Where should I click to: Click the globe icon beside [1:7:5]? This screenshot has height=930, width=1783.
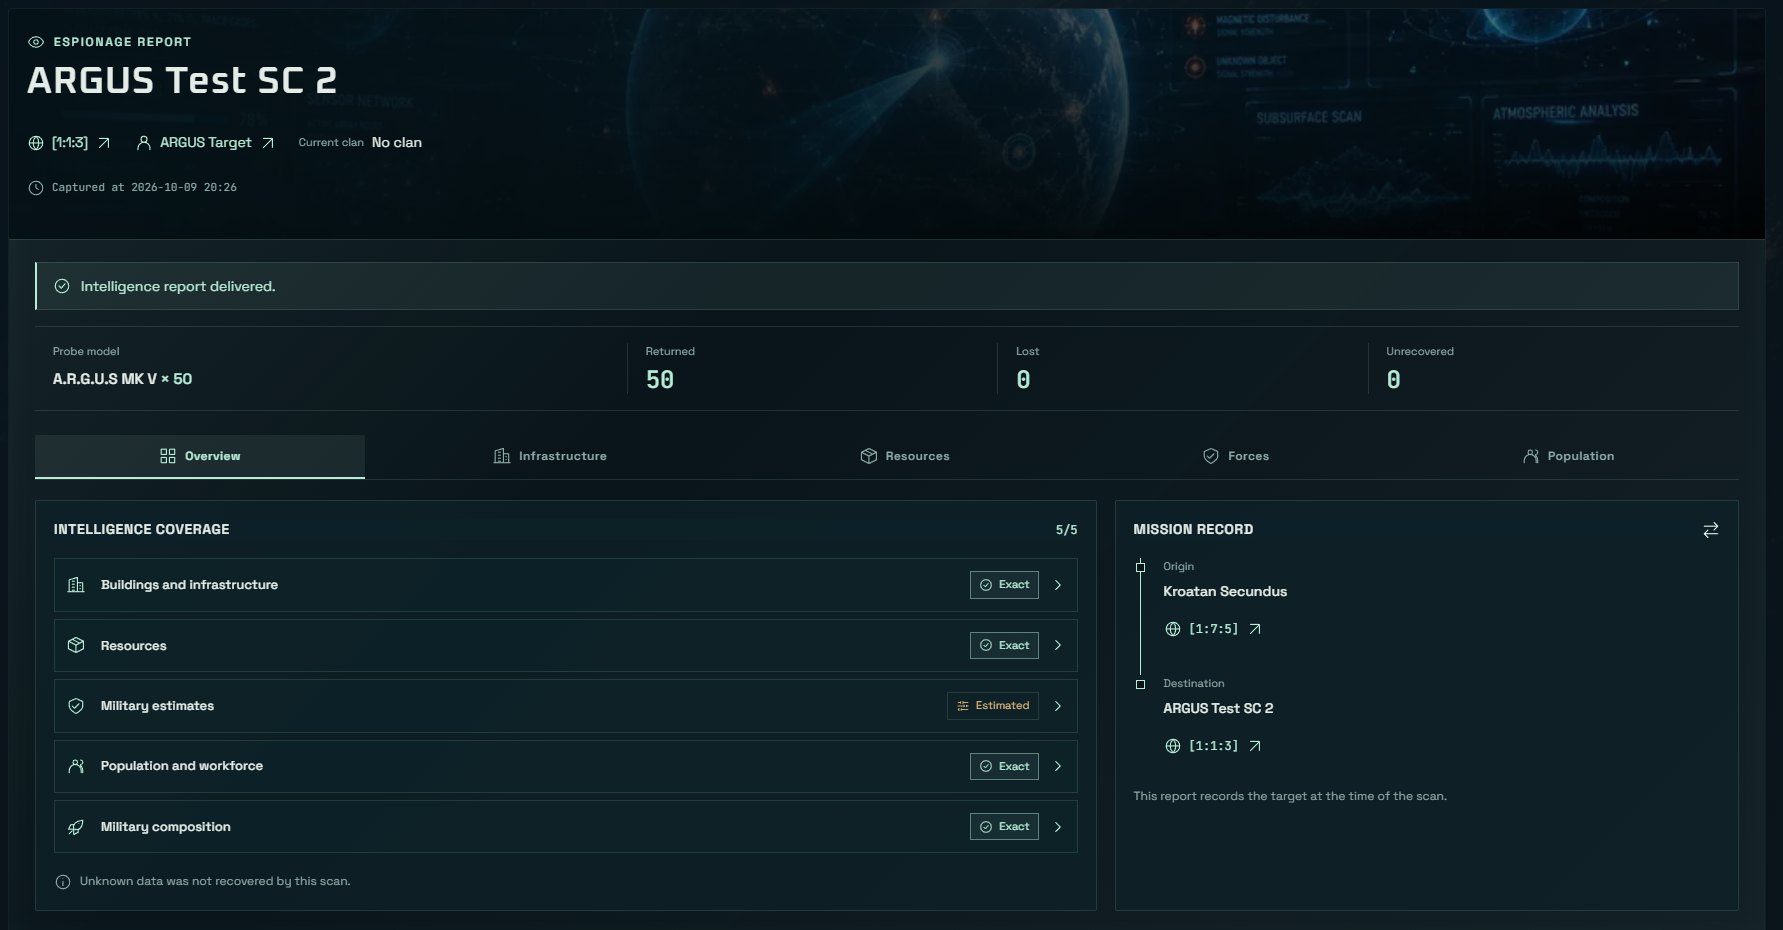pyautogui.click(x=1173, y=629)
